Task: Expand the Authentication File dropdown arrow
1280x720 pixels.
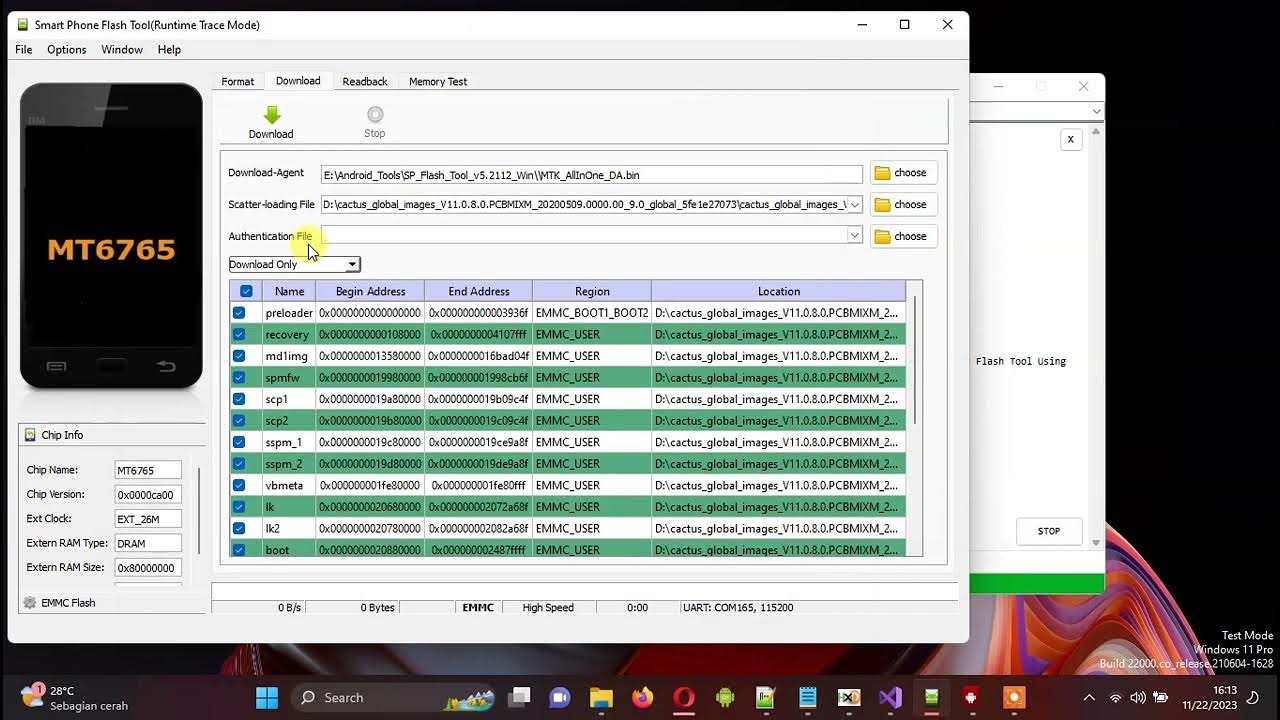Action: [x=855, y=235]
